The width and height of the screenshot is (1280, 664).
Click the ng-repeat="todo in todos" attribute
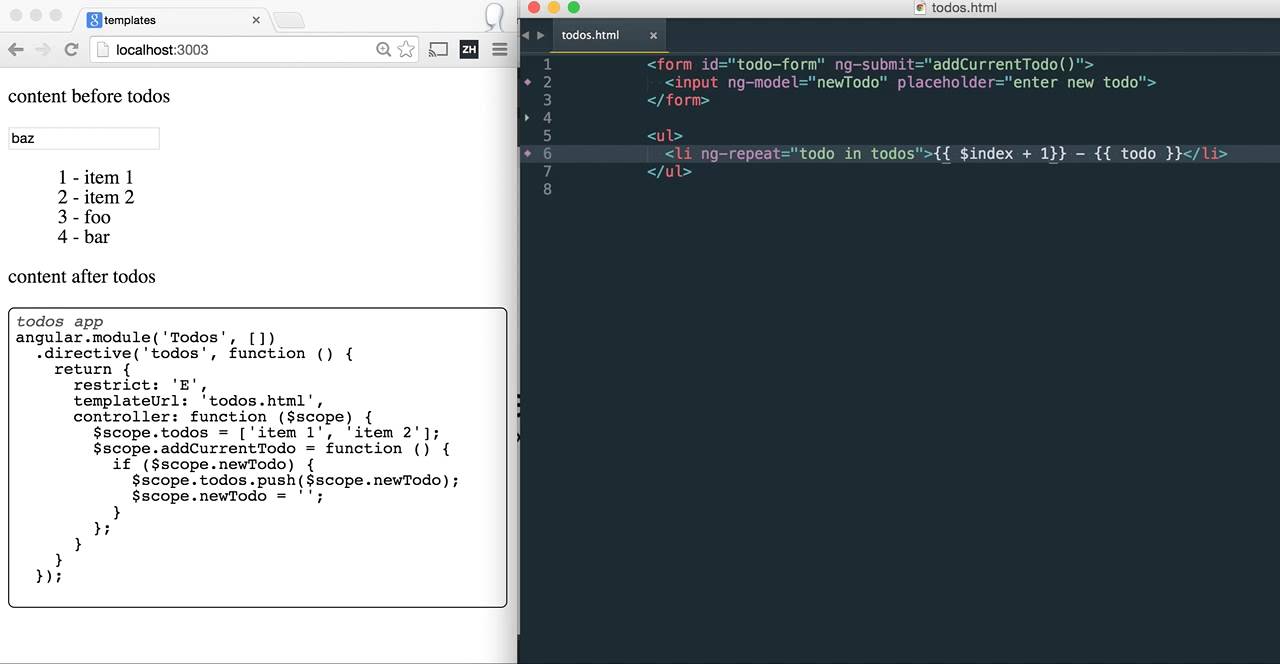click(x=812, y=153)
